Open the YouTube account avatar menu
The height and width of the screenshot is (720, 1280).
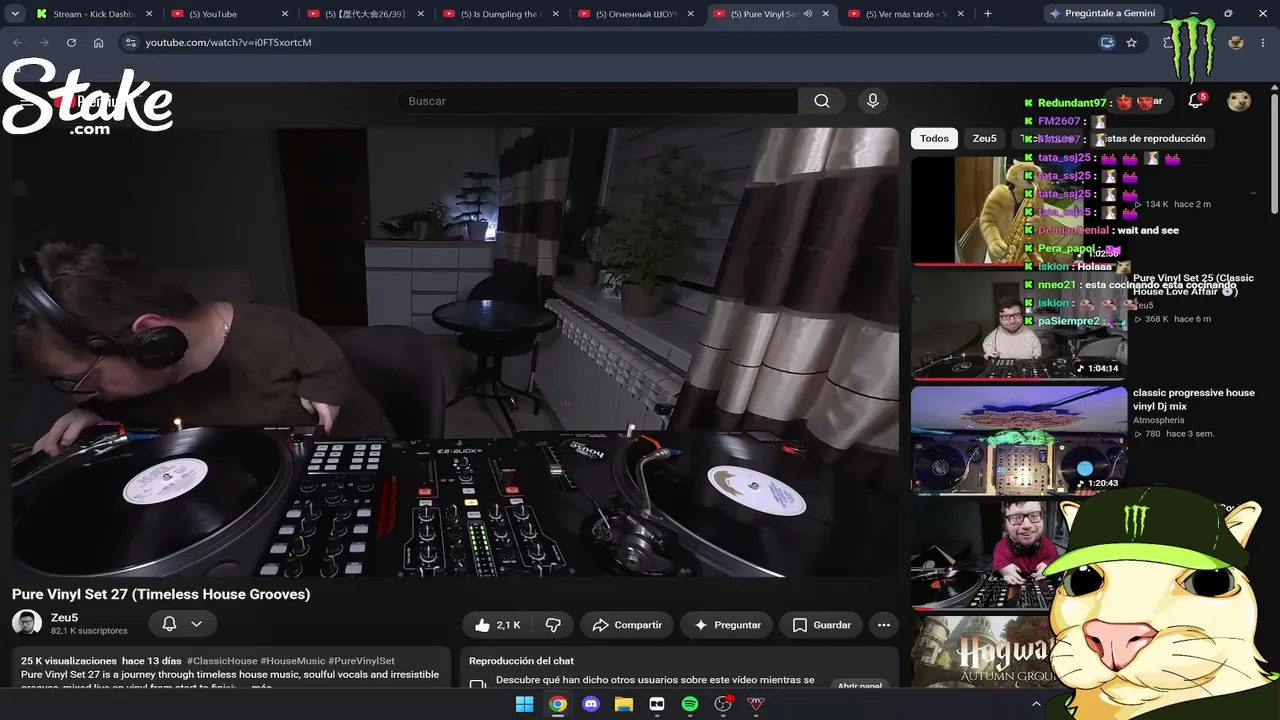coord(1239,101)
